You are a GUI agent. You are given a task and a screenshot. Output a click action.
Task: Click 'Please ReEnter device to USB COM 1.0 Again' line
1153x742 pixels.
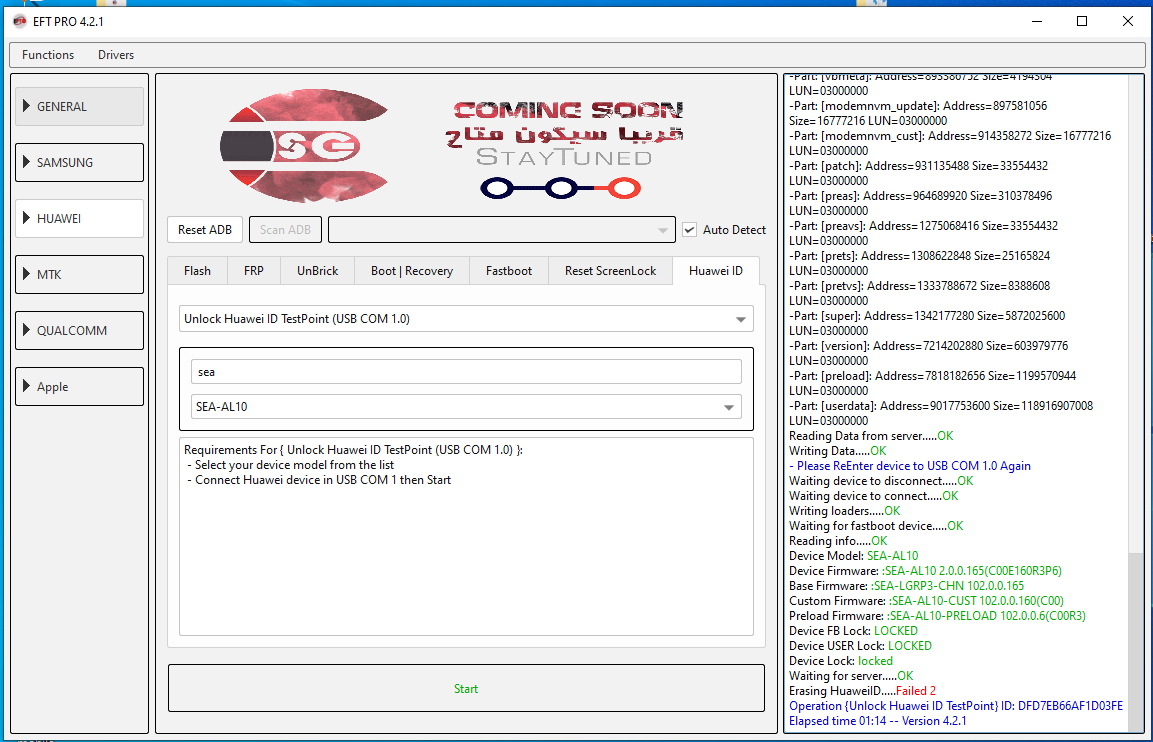[x=910, y=465]
